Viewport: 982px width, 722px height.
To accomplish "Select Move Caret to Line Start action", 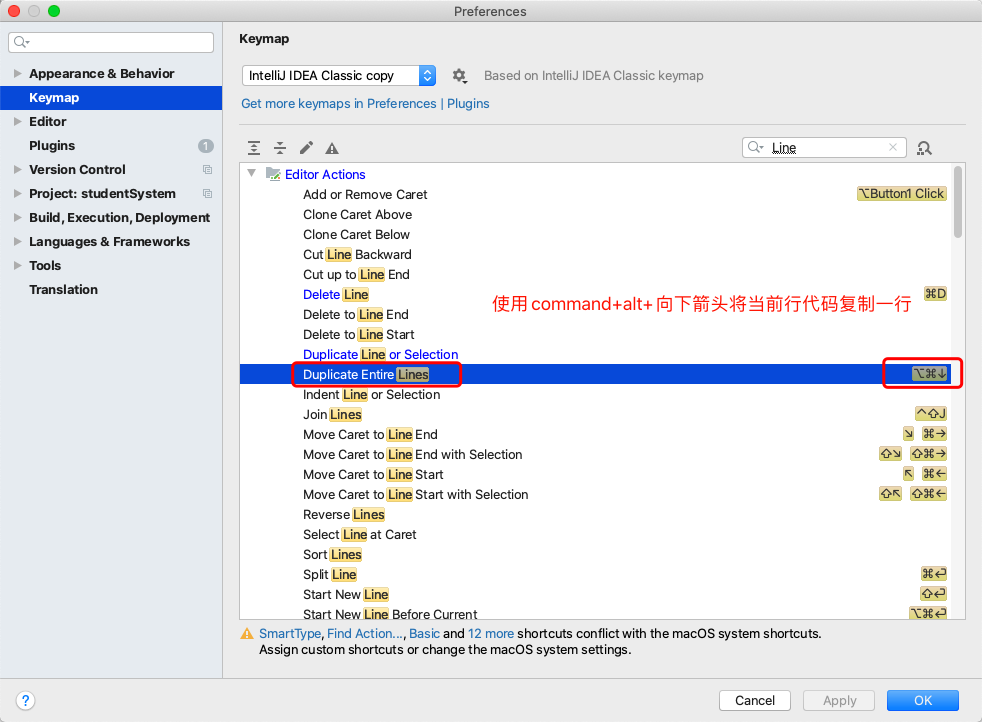I will click(373, 475).
